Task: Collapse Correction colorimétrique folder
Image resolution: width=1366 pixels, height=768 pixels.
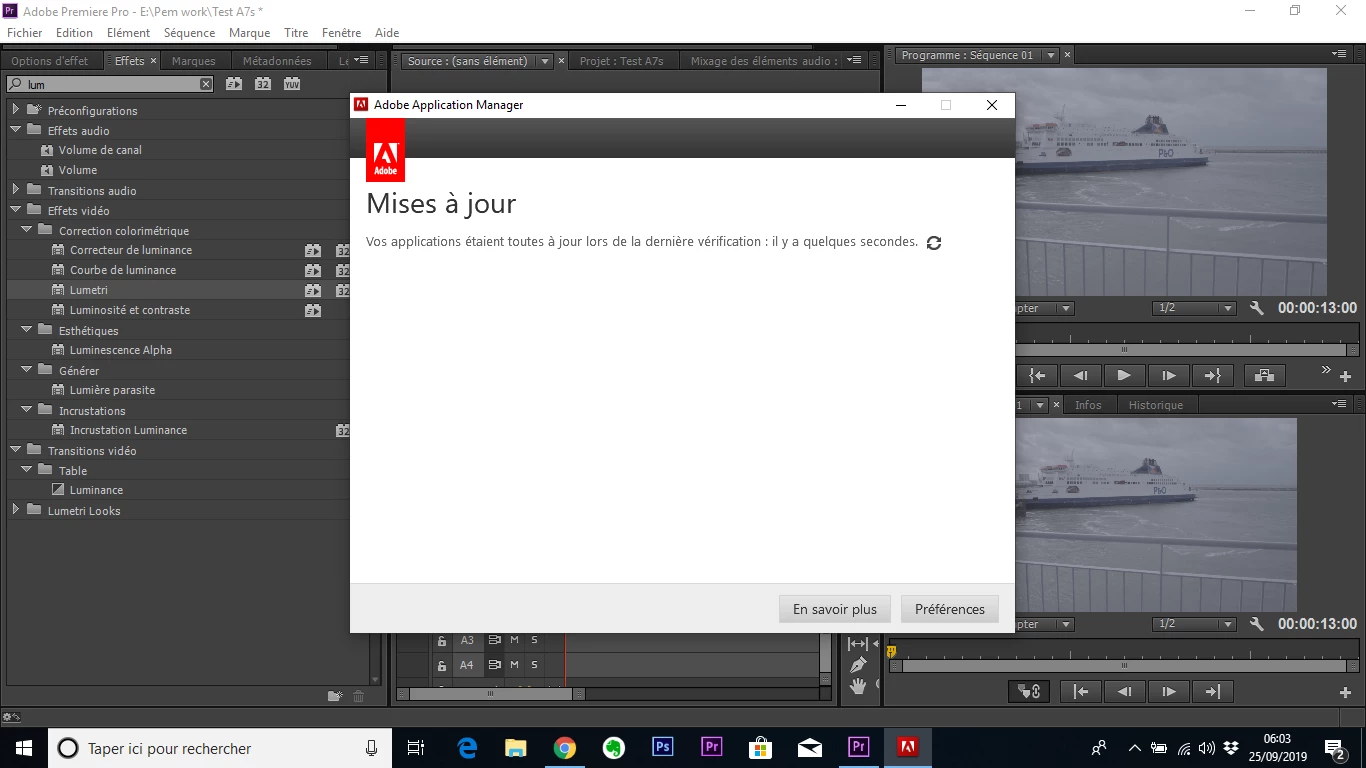Action: click(x=27, y=230)
